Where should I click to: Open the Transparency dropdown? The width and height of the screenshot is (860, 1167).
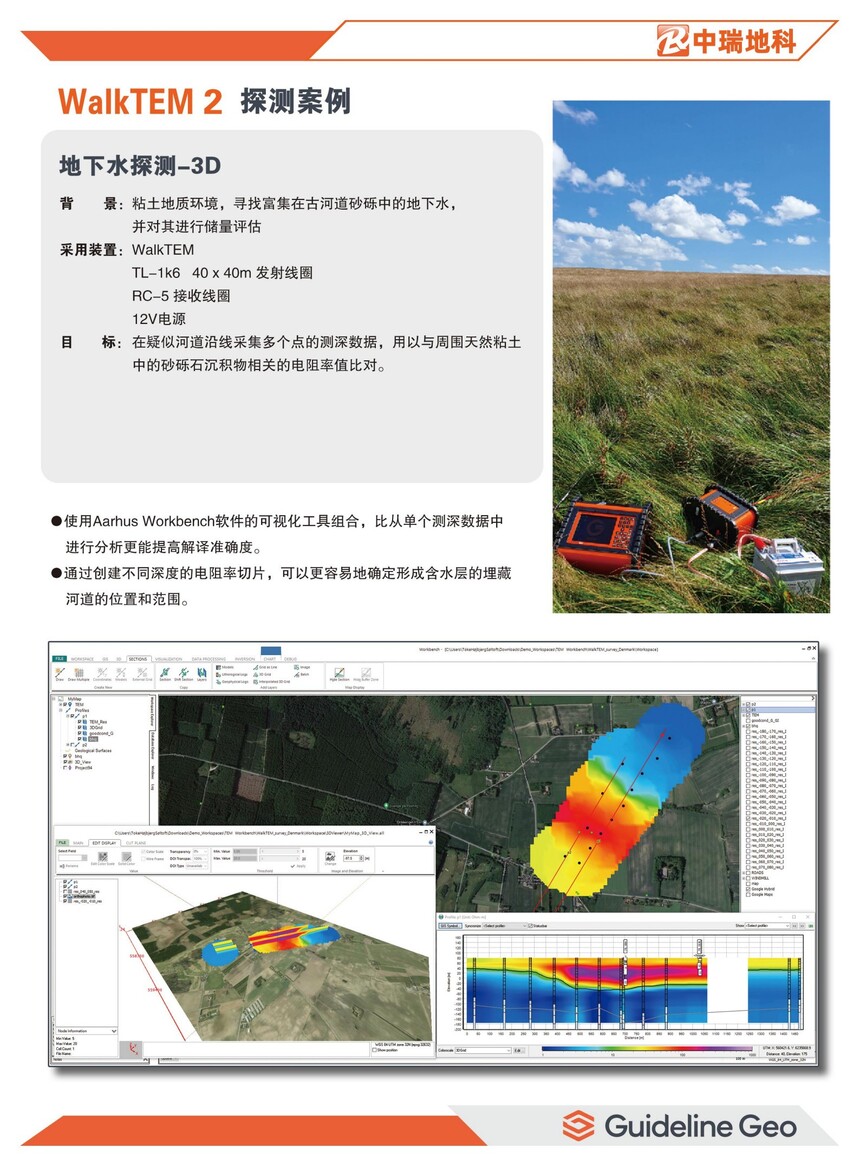(200, 851)
